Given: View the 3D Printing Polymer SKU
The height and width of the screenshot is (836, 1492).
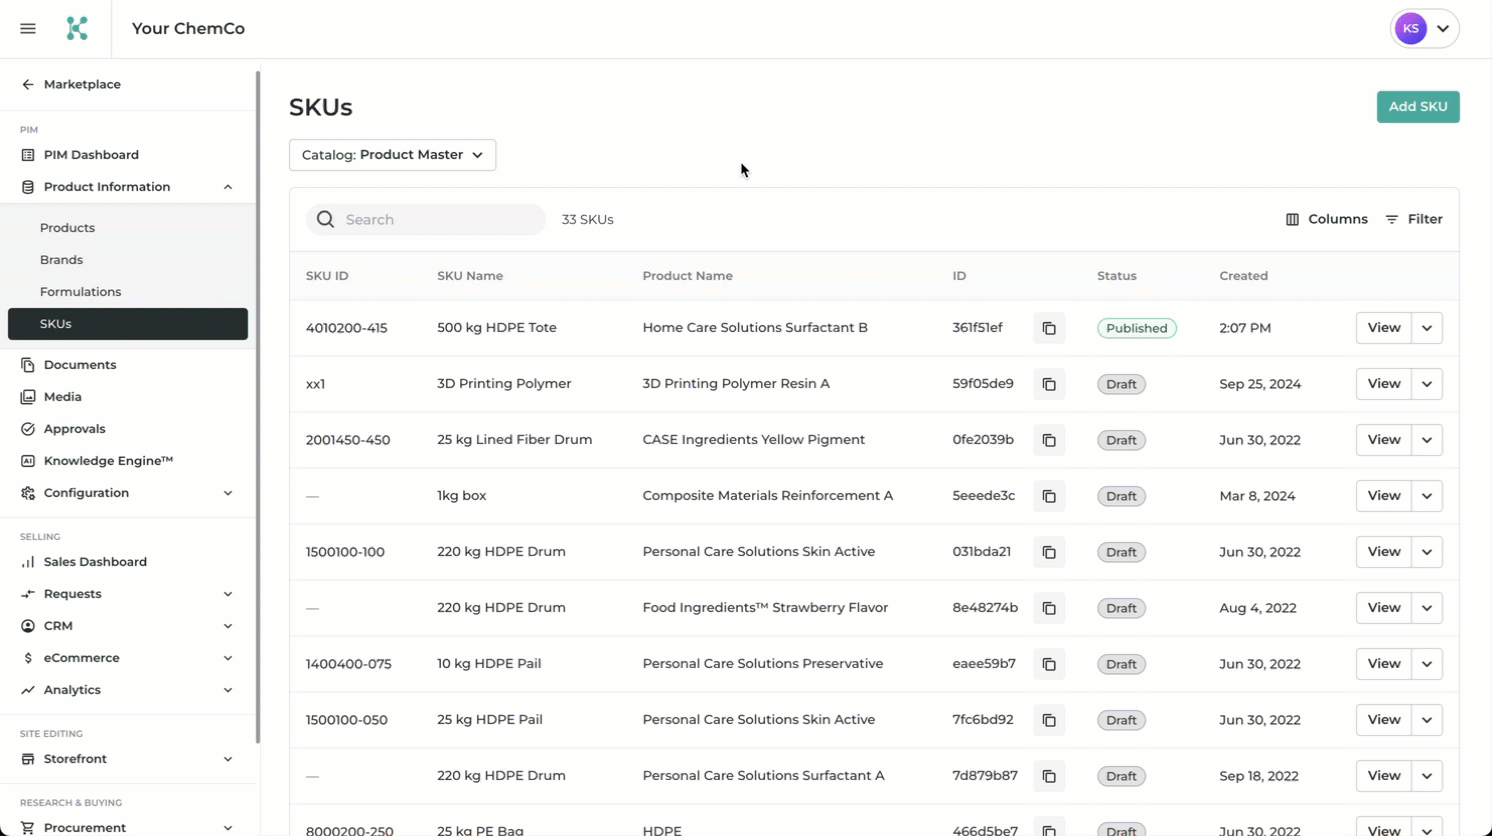Looking at the screenshot, I should [1383, 384].
